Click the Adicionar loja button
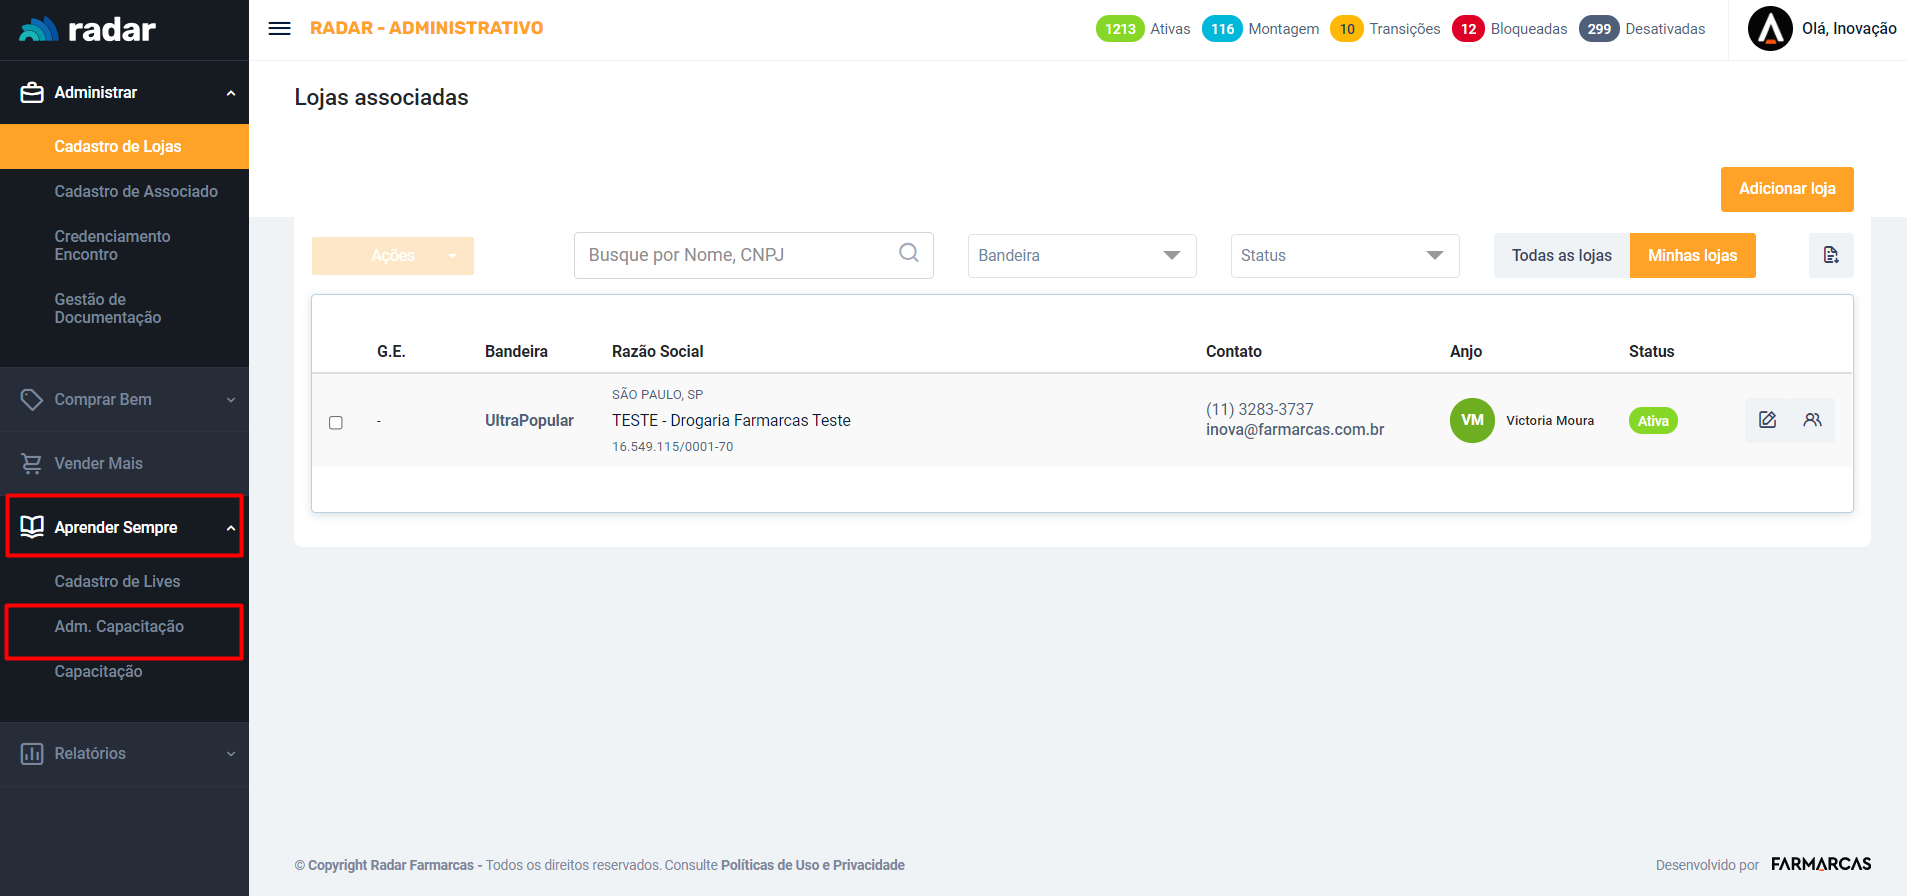This screenshot has width=1907, height=896. (x=1786, y=189)
